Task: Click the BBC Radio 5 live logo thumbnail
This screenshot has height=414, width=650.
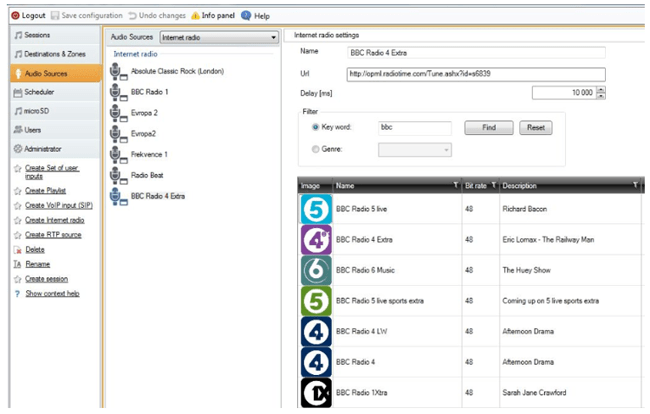Action: click(316, 209)
